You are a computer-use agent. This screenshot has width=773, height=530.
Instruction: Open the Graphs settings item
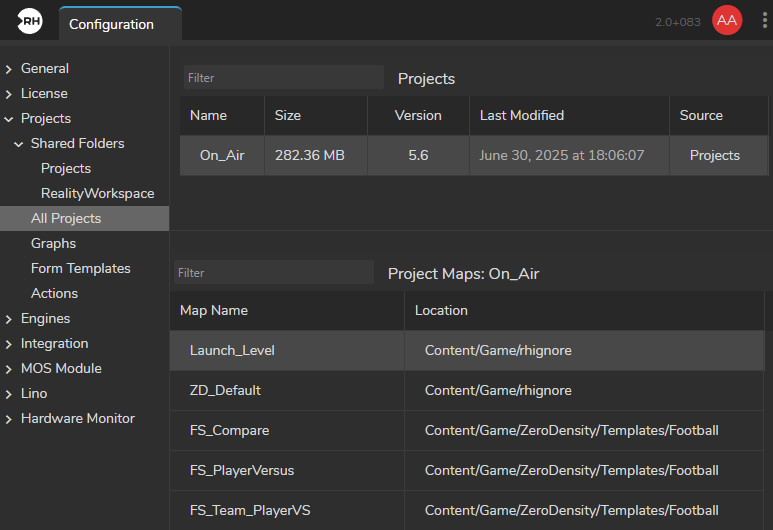53,243
